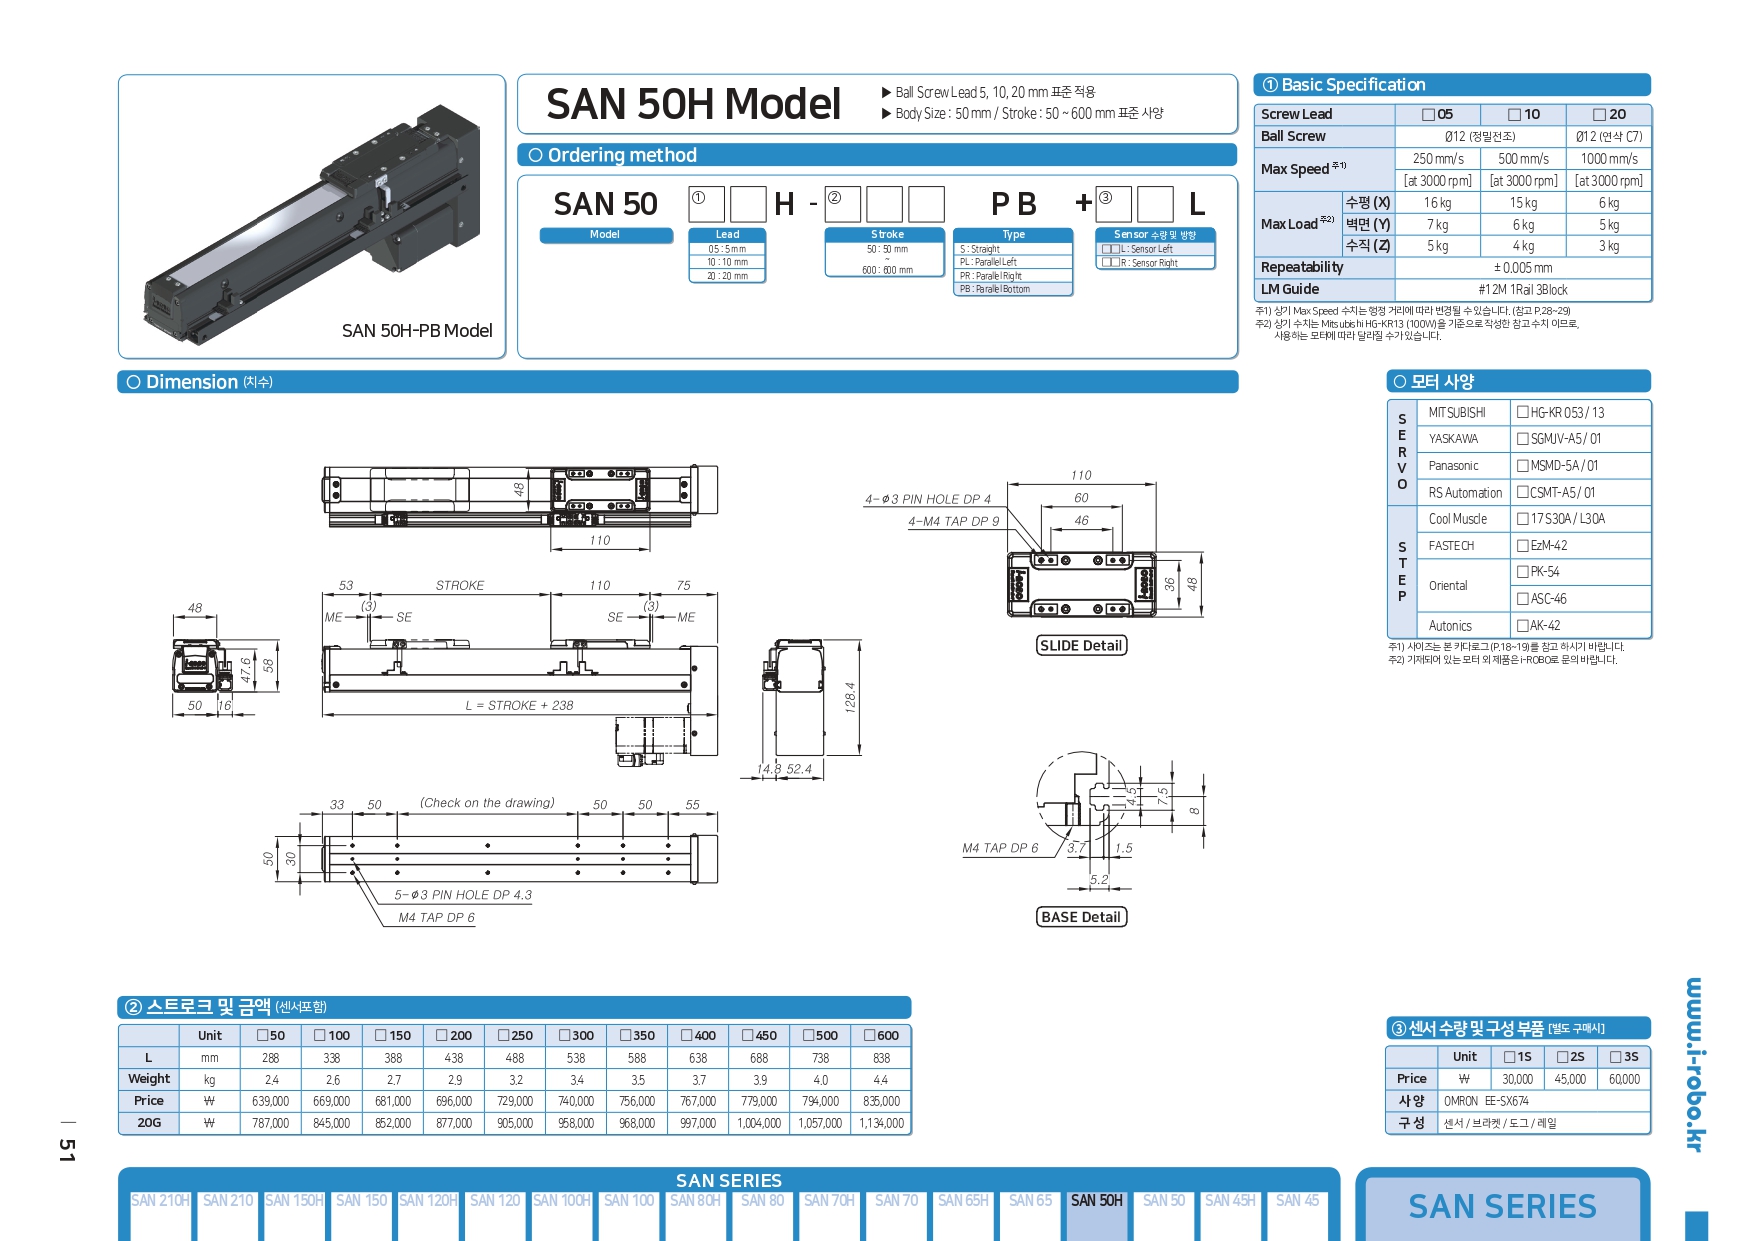Image resolution: width=1754 pixels, height=1241 pixels.
Task: Click the Ordering method section header
Action: point(877,155)
